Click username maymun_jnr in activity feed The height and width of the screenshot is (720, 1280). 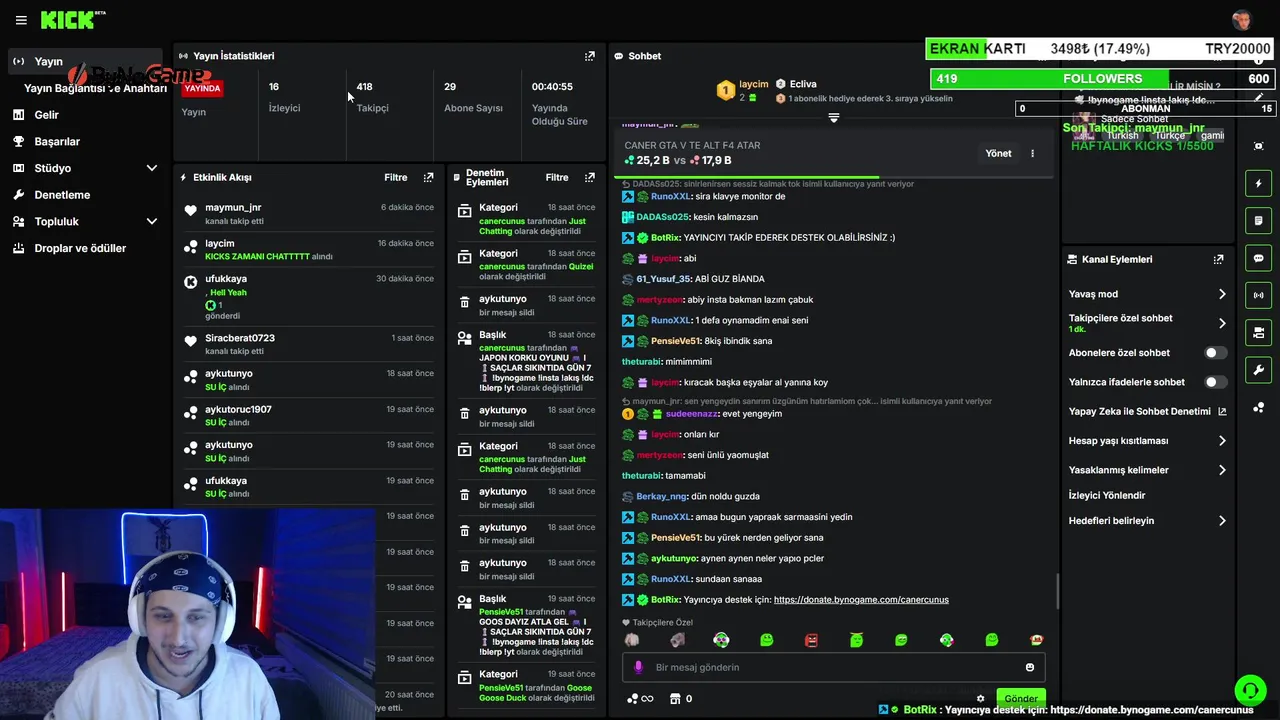point(233,208)
